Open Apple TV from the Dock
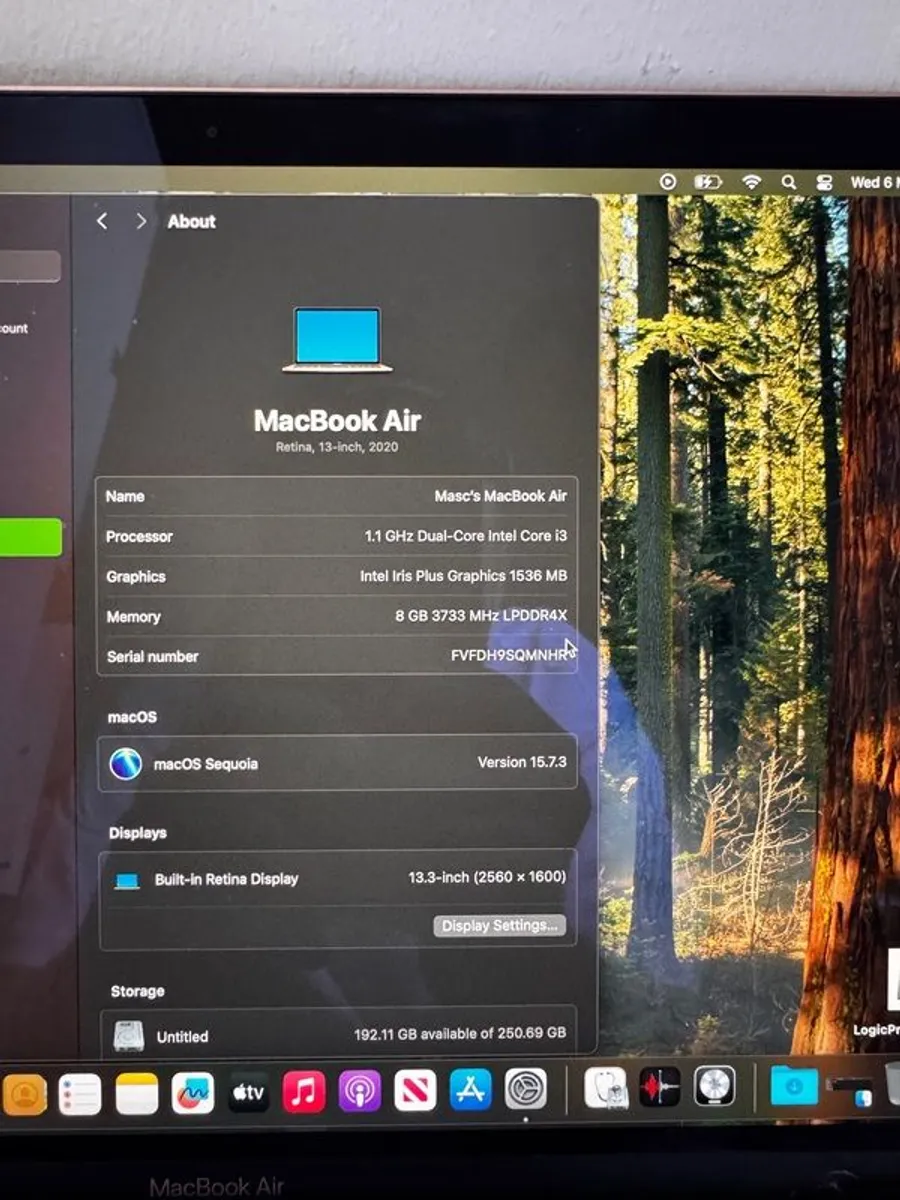This screenshot has height=1200, width=900. (x=248, y=1093)
